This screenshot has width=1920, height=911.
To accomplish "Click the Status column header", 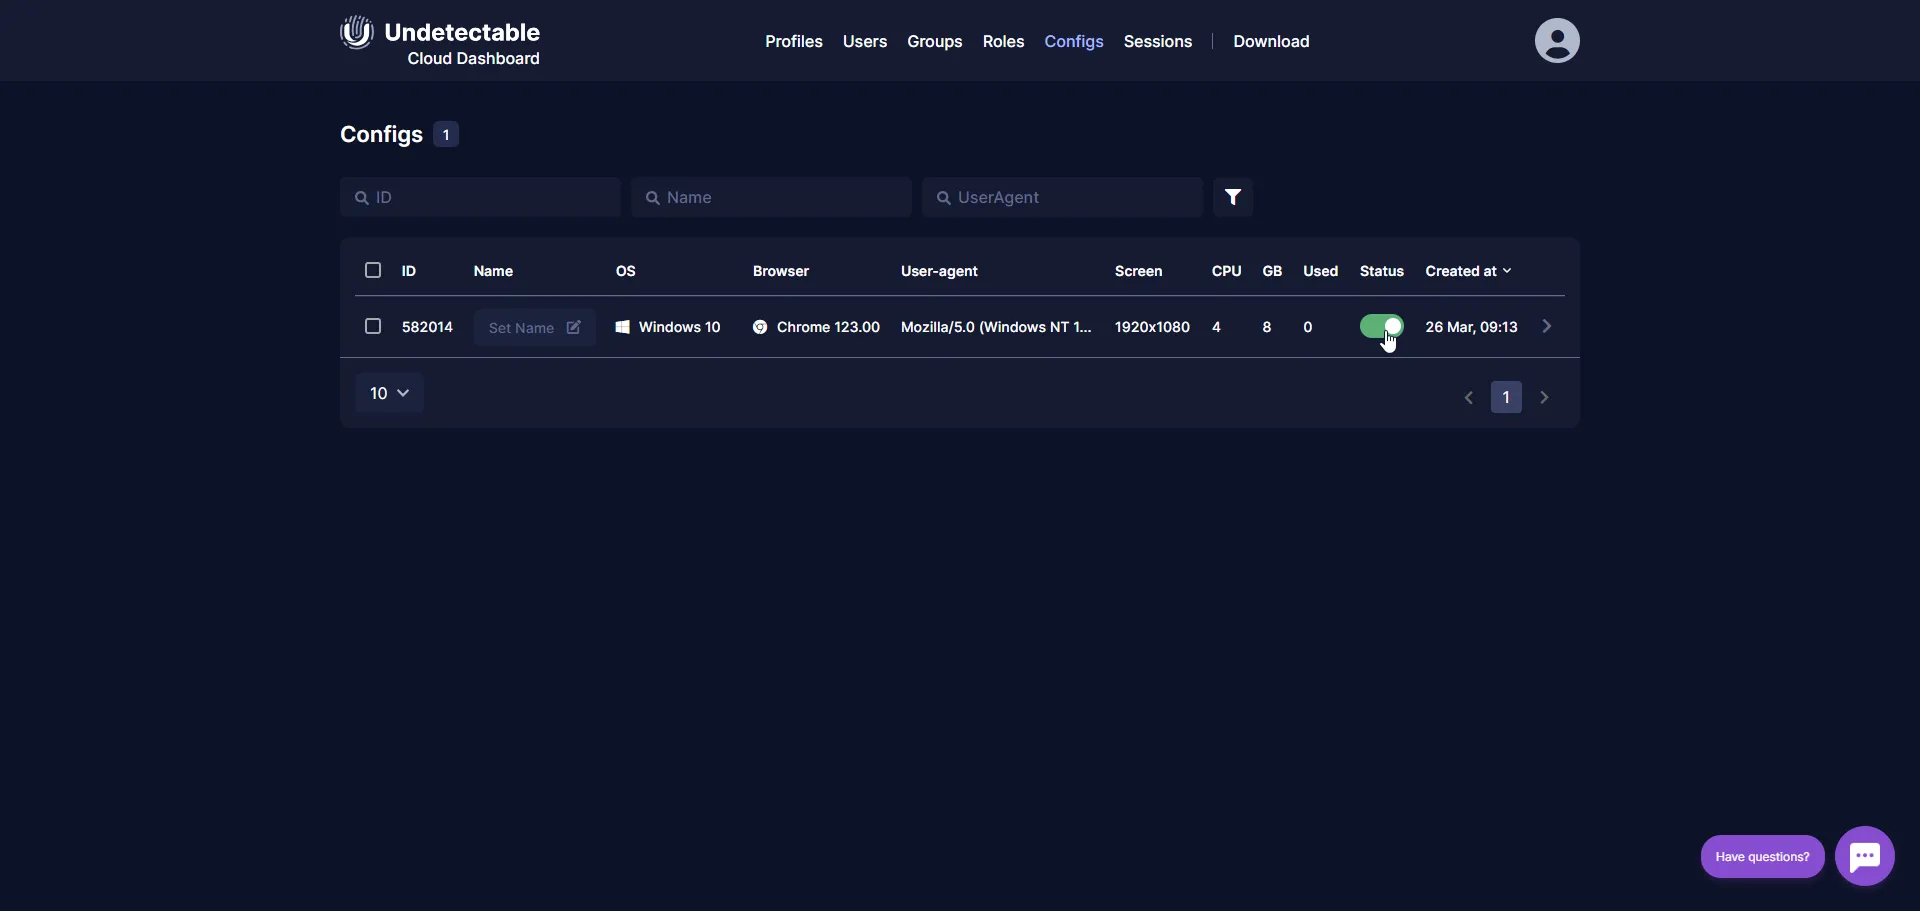I will click(x=1381, y=271).
